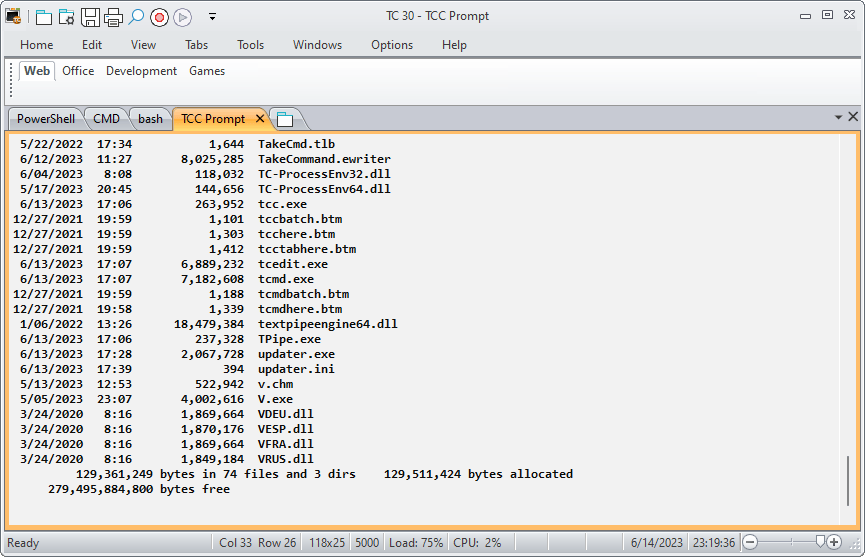Click the new tab folder icon button

tap(285, 119)
